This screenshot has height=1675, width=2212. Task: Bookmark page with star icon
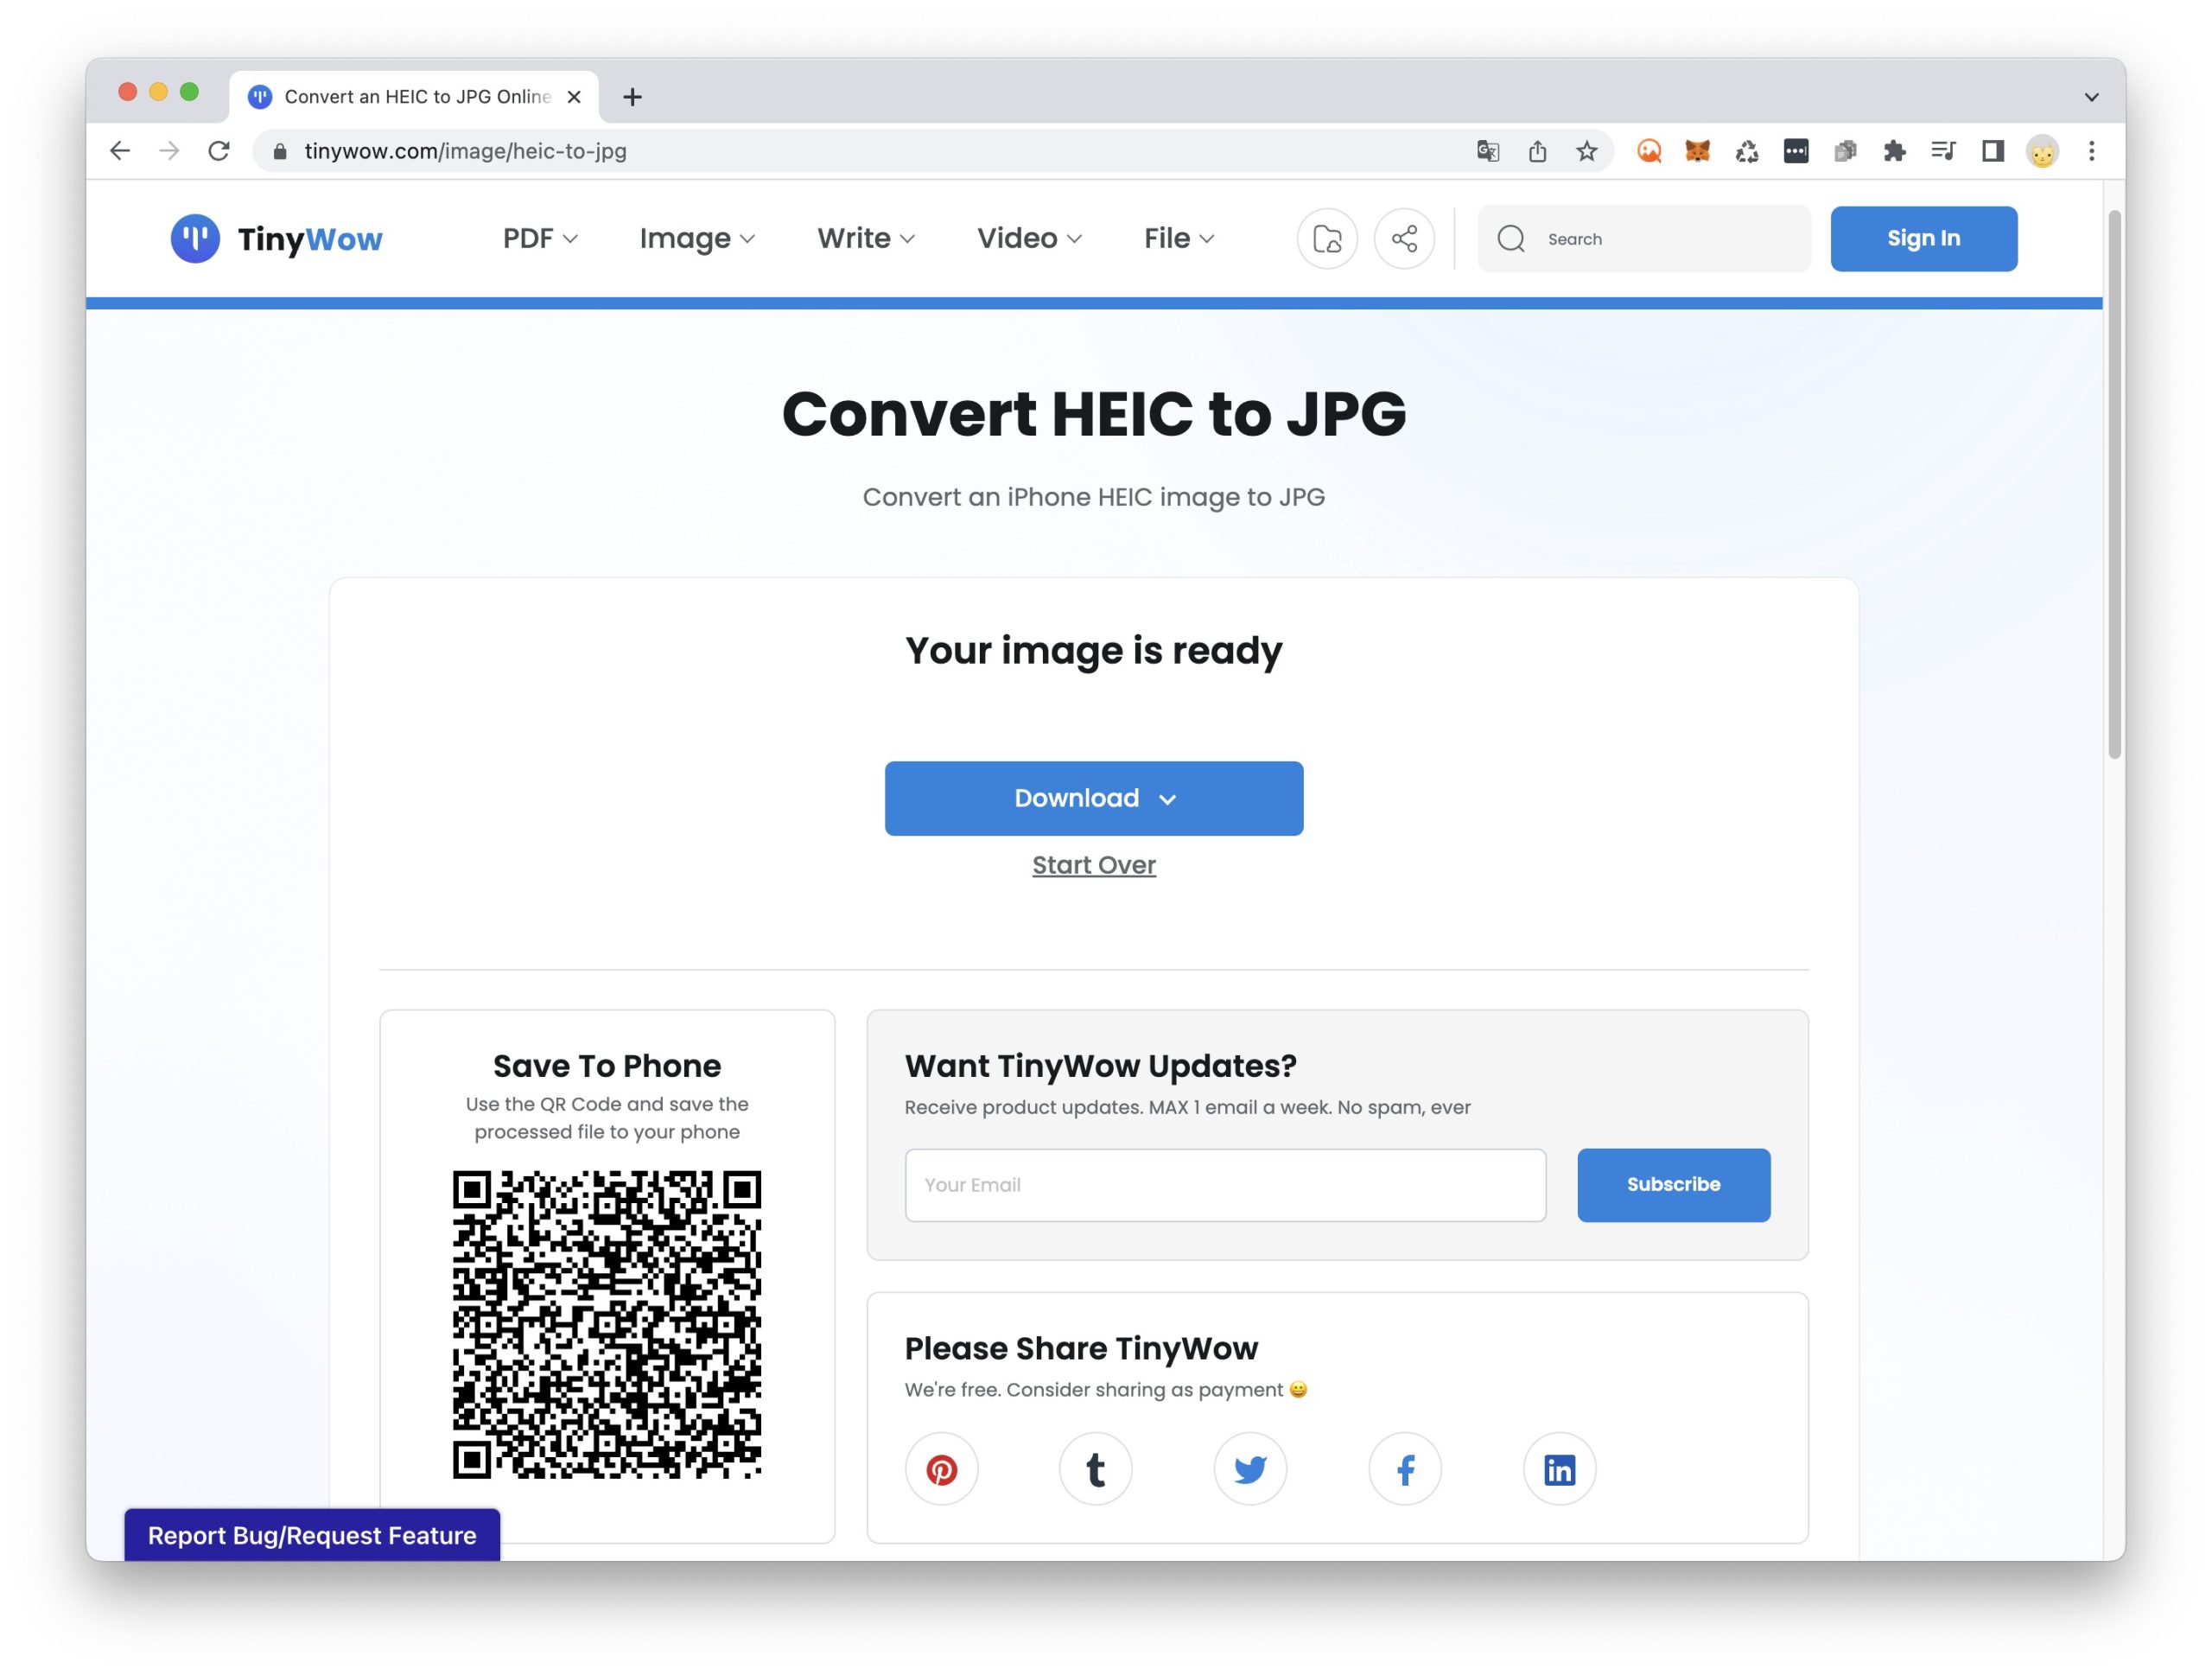click(x=1587, y=151)
